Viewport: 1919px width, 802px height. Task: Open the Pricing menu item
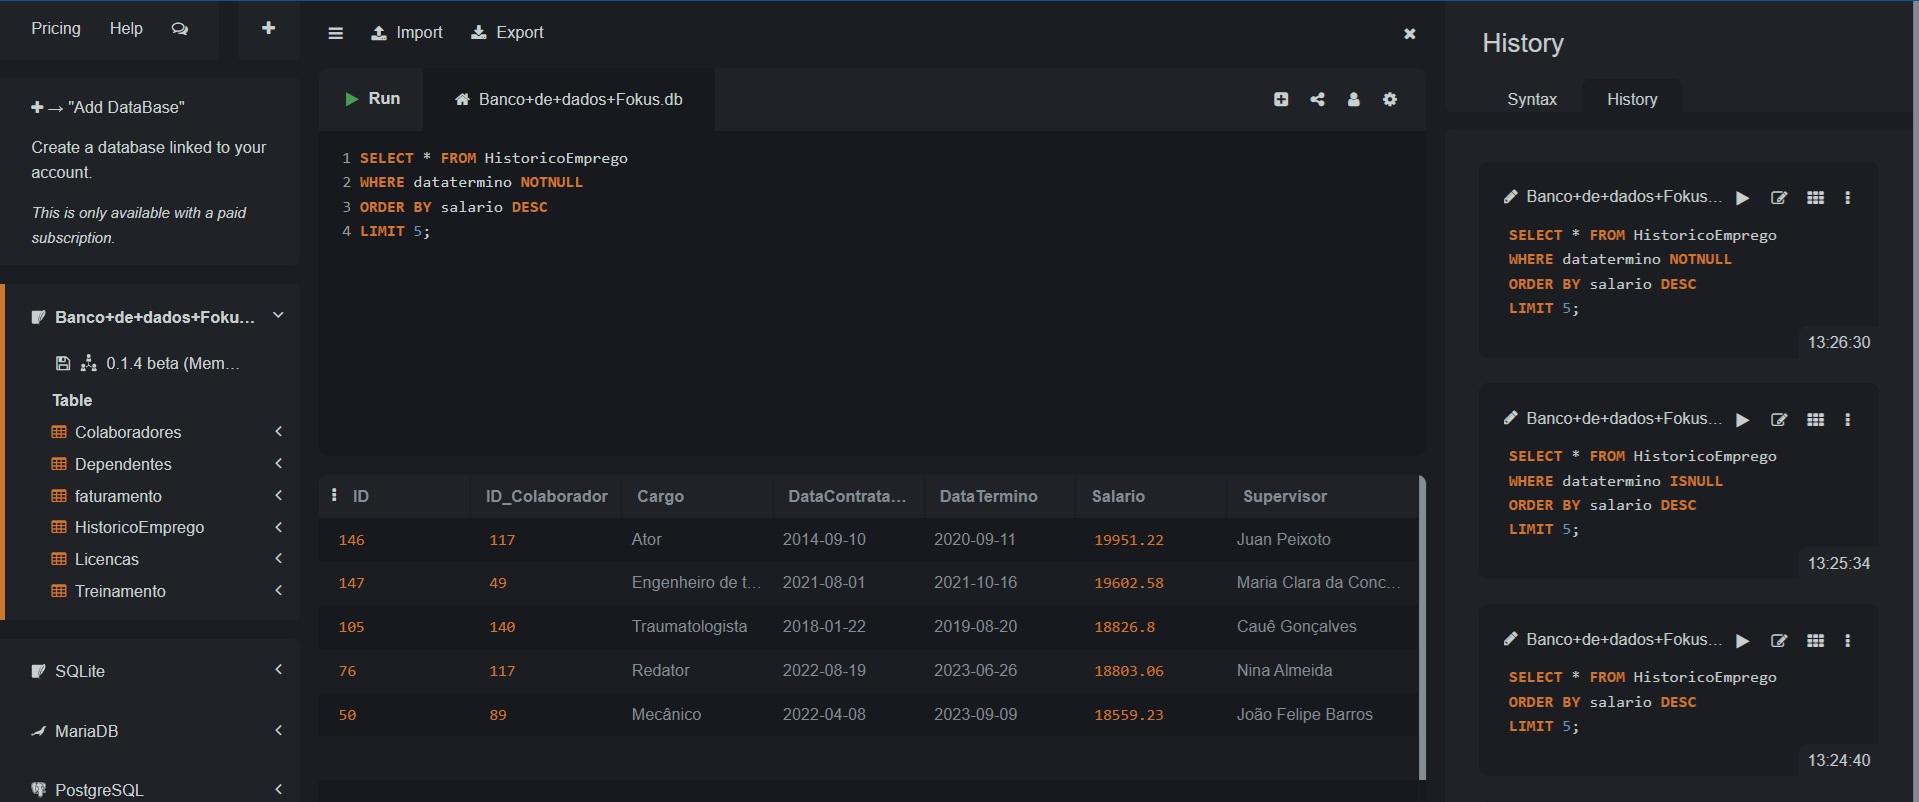tap(56, 28)
